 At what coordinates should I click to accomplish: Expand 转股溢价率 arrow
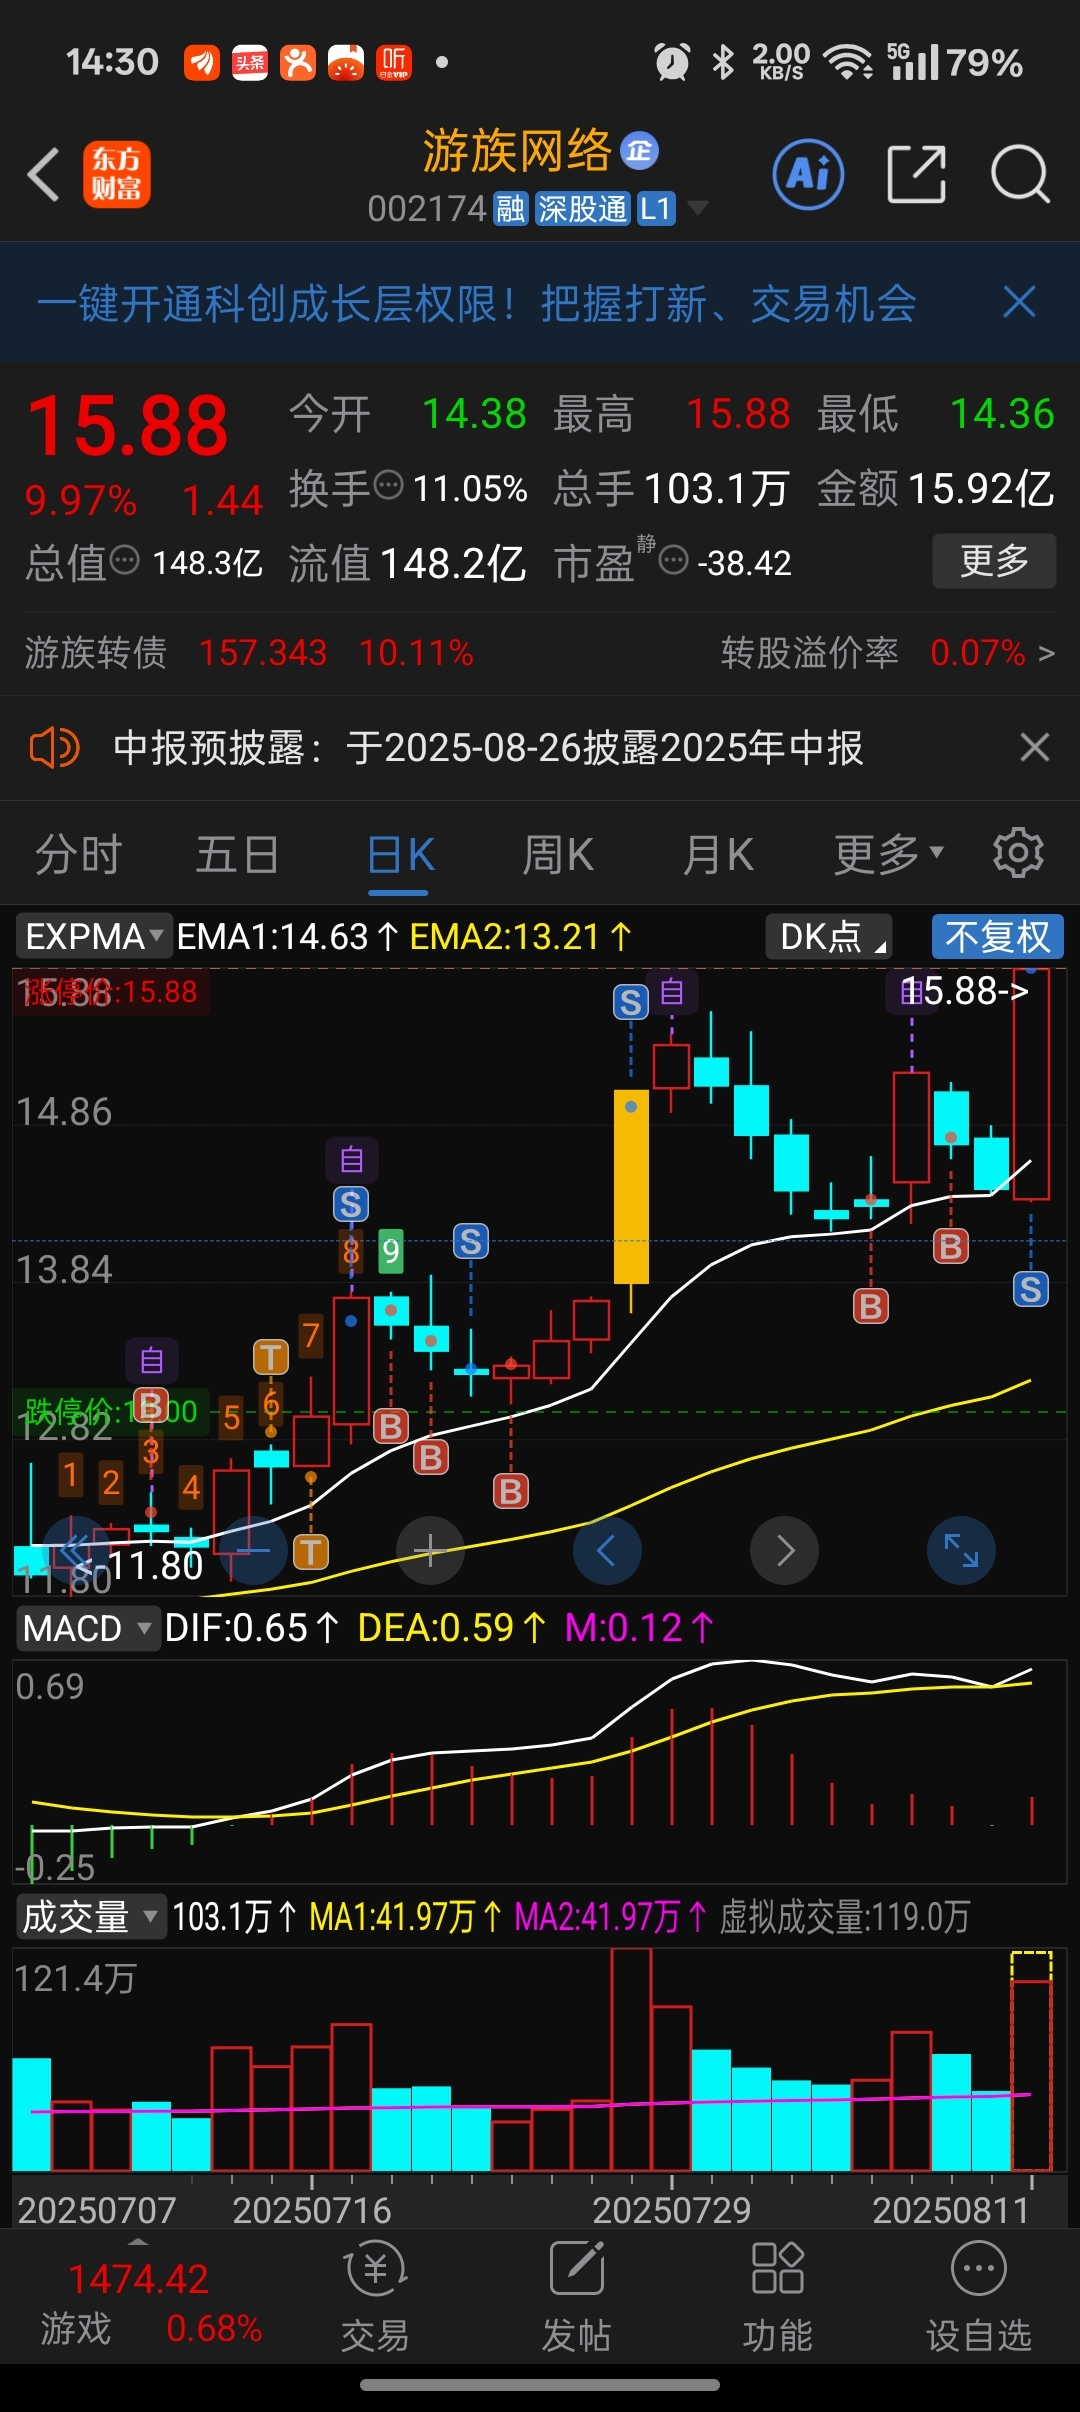[1046, 653]
